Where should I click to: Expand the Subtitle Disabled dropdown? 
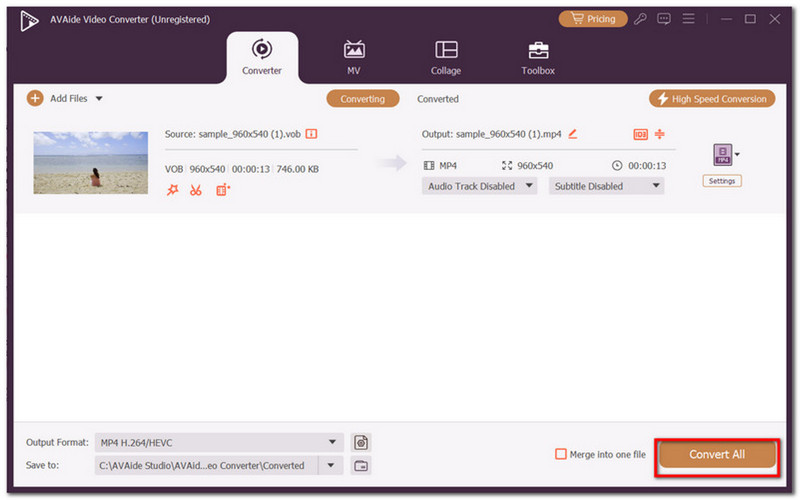[x=606, y=186]
